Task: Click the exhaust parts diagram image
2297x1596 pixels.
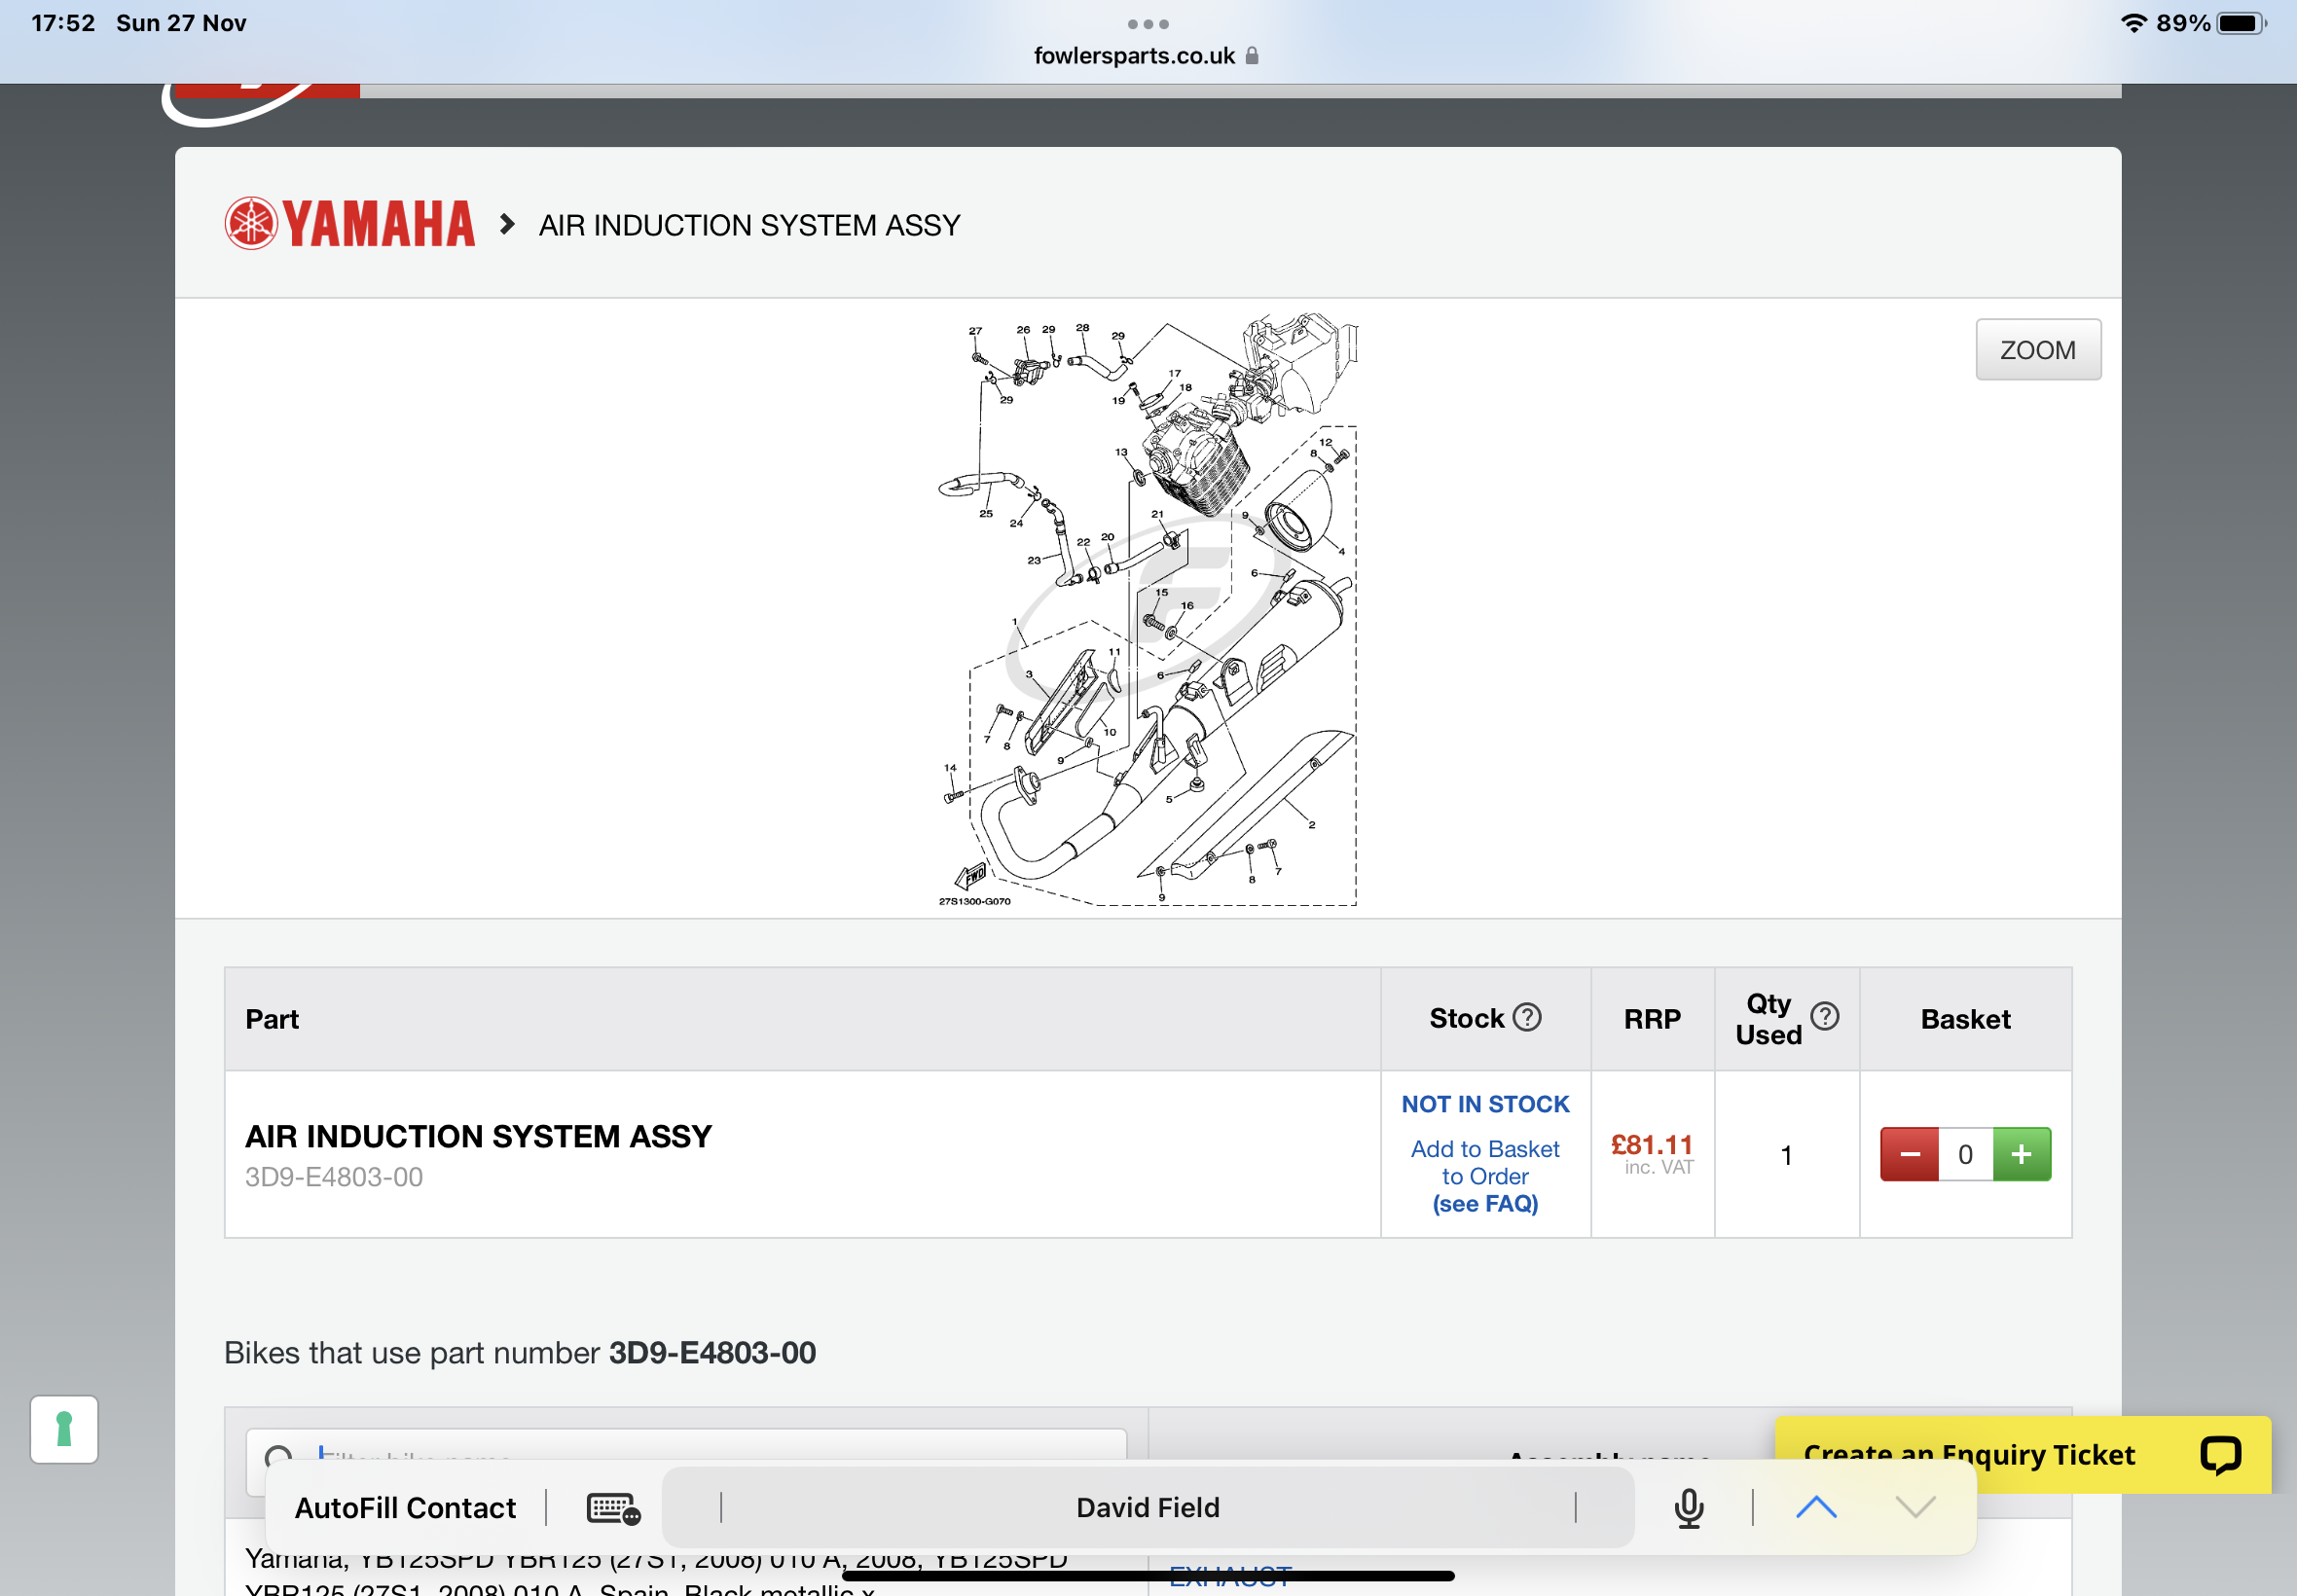Action: 1147,609
